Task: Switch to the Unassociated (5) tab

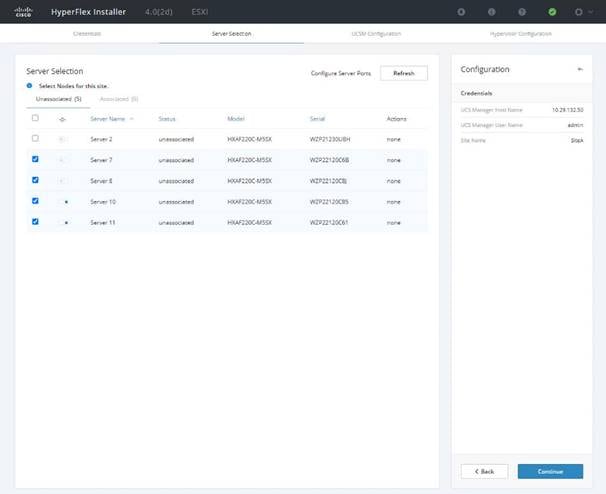Action: 58,99
